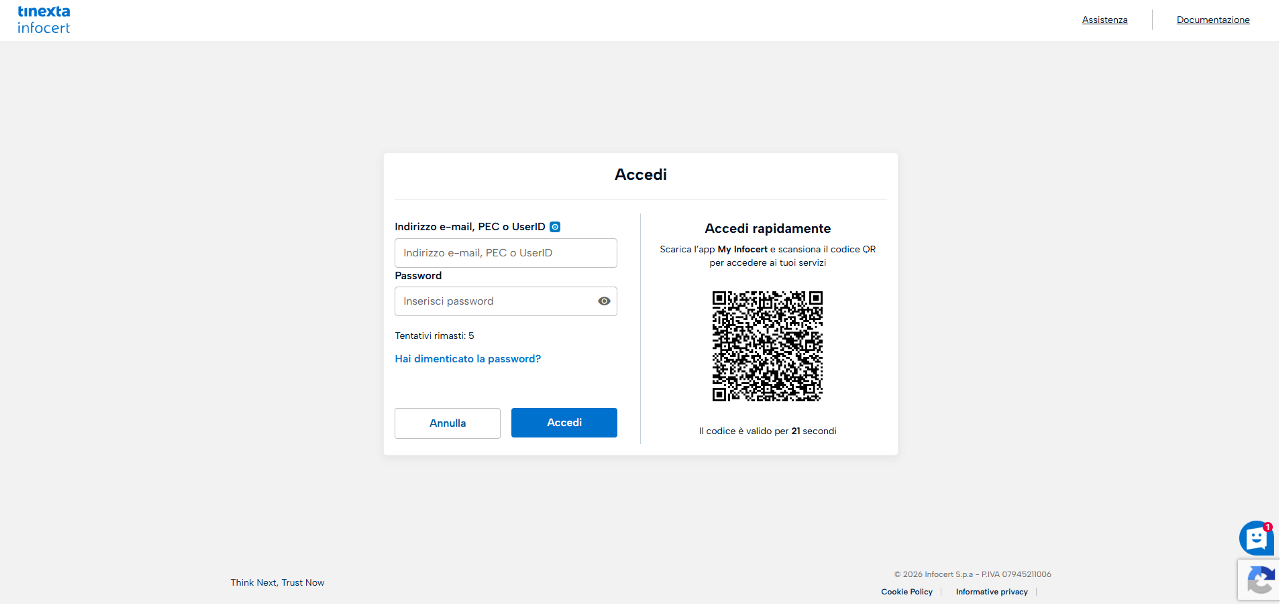Show password using the eye icon
The height and width of the screenshot is (605, 1280).
coord(604,301)
